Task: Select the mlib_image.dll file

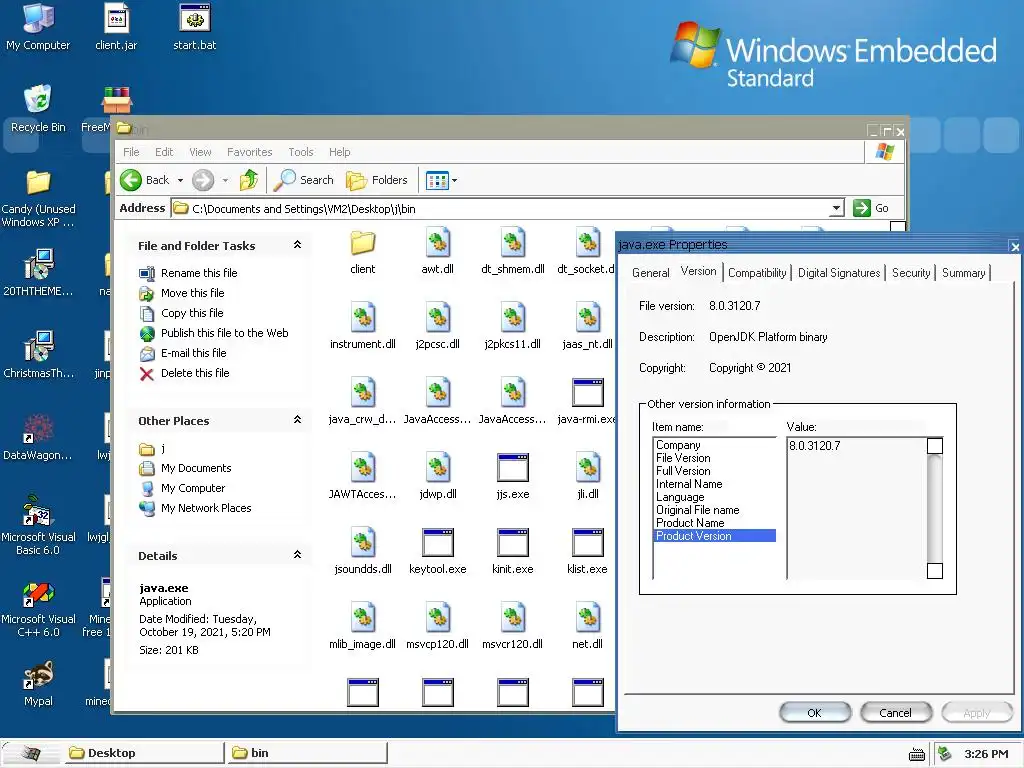Action: click(x=362, y=627)
